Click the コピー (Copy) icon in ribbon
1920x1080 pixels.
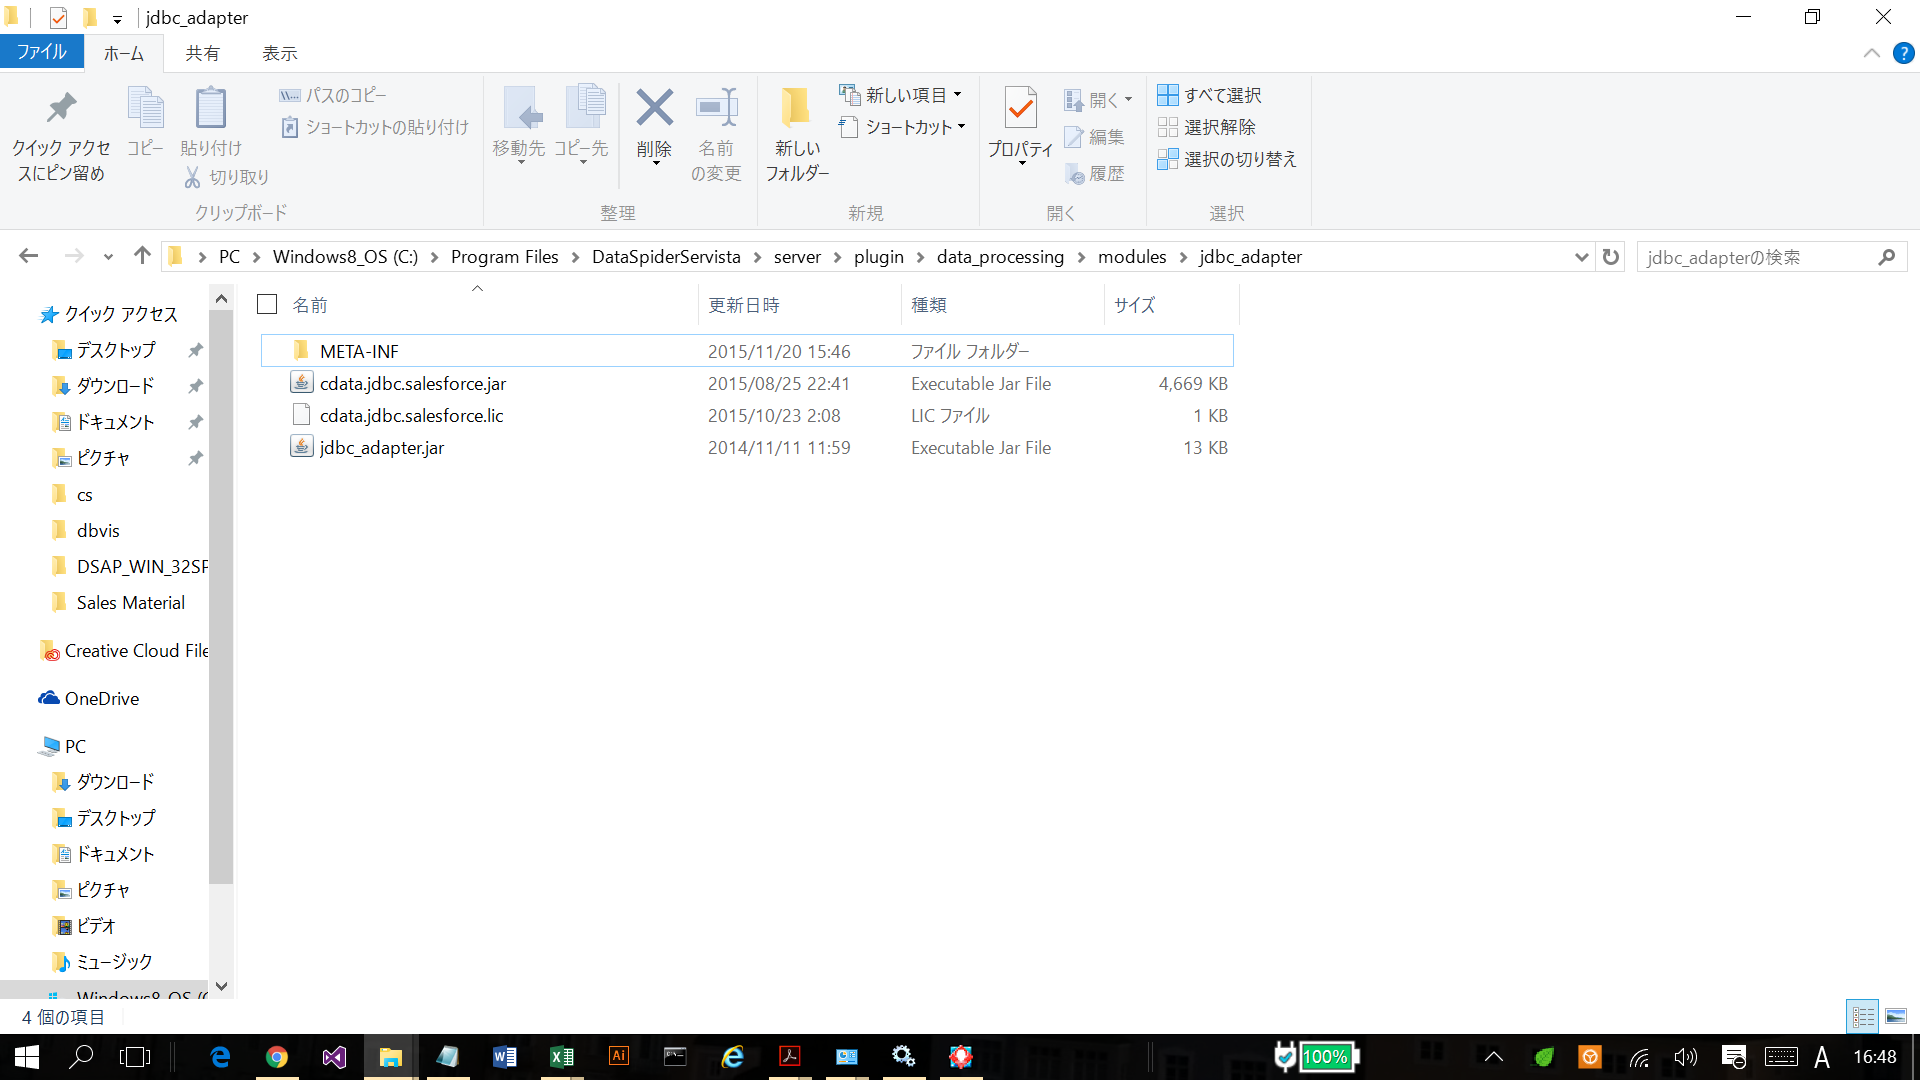(x=145, y=119)
